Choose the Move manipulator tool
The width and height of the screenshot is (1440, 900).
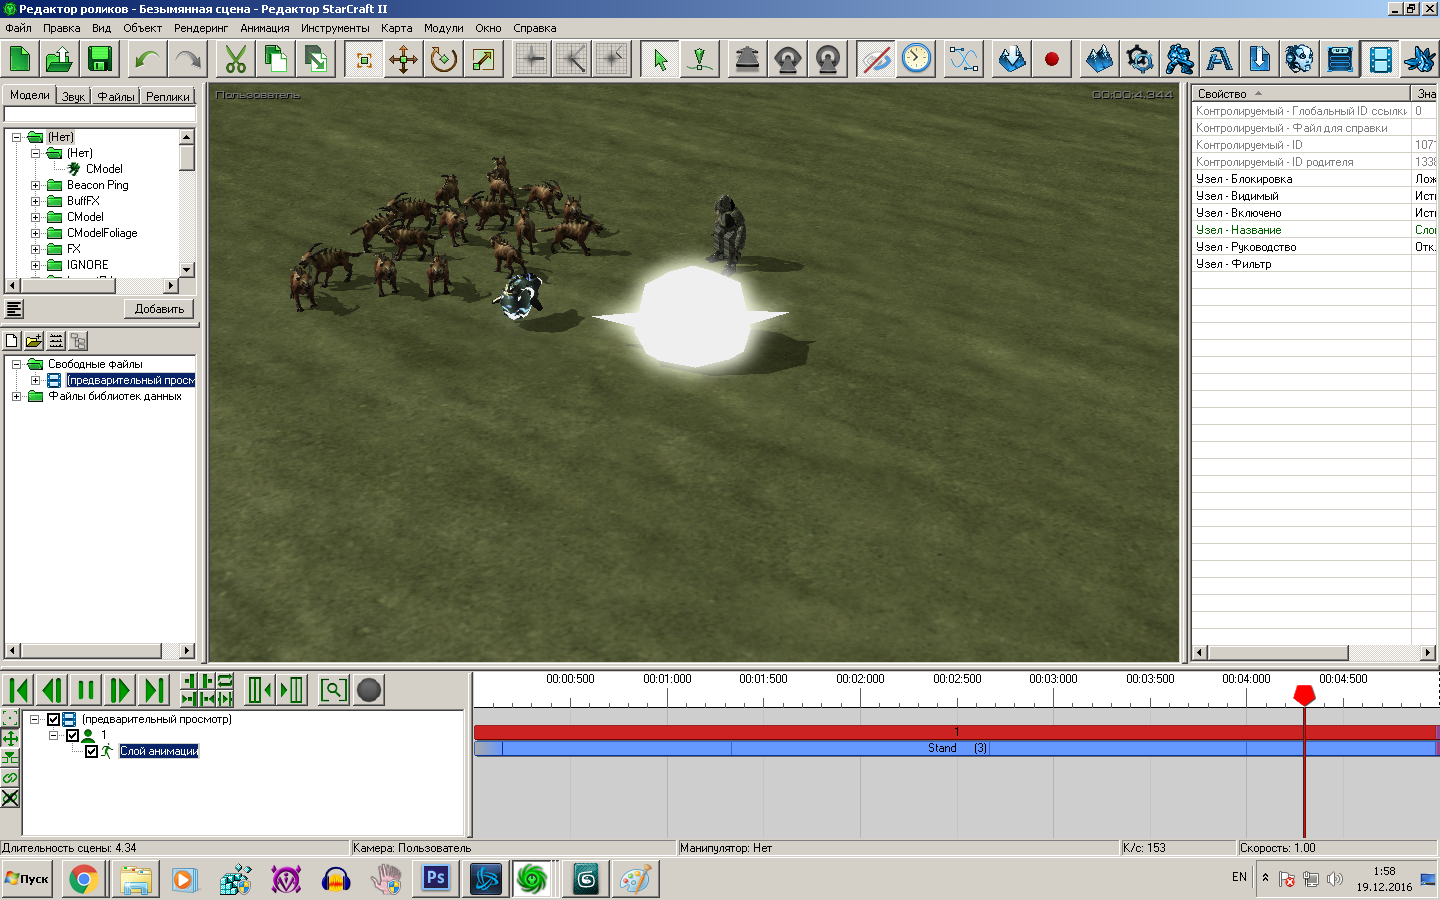(404, 59)
